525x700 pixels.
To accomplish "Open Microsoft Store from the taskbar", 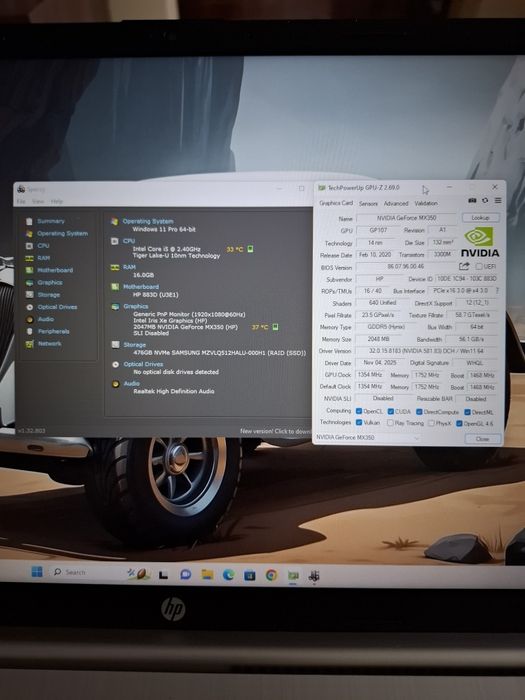I will tap(250, 575).
